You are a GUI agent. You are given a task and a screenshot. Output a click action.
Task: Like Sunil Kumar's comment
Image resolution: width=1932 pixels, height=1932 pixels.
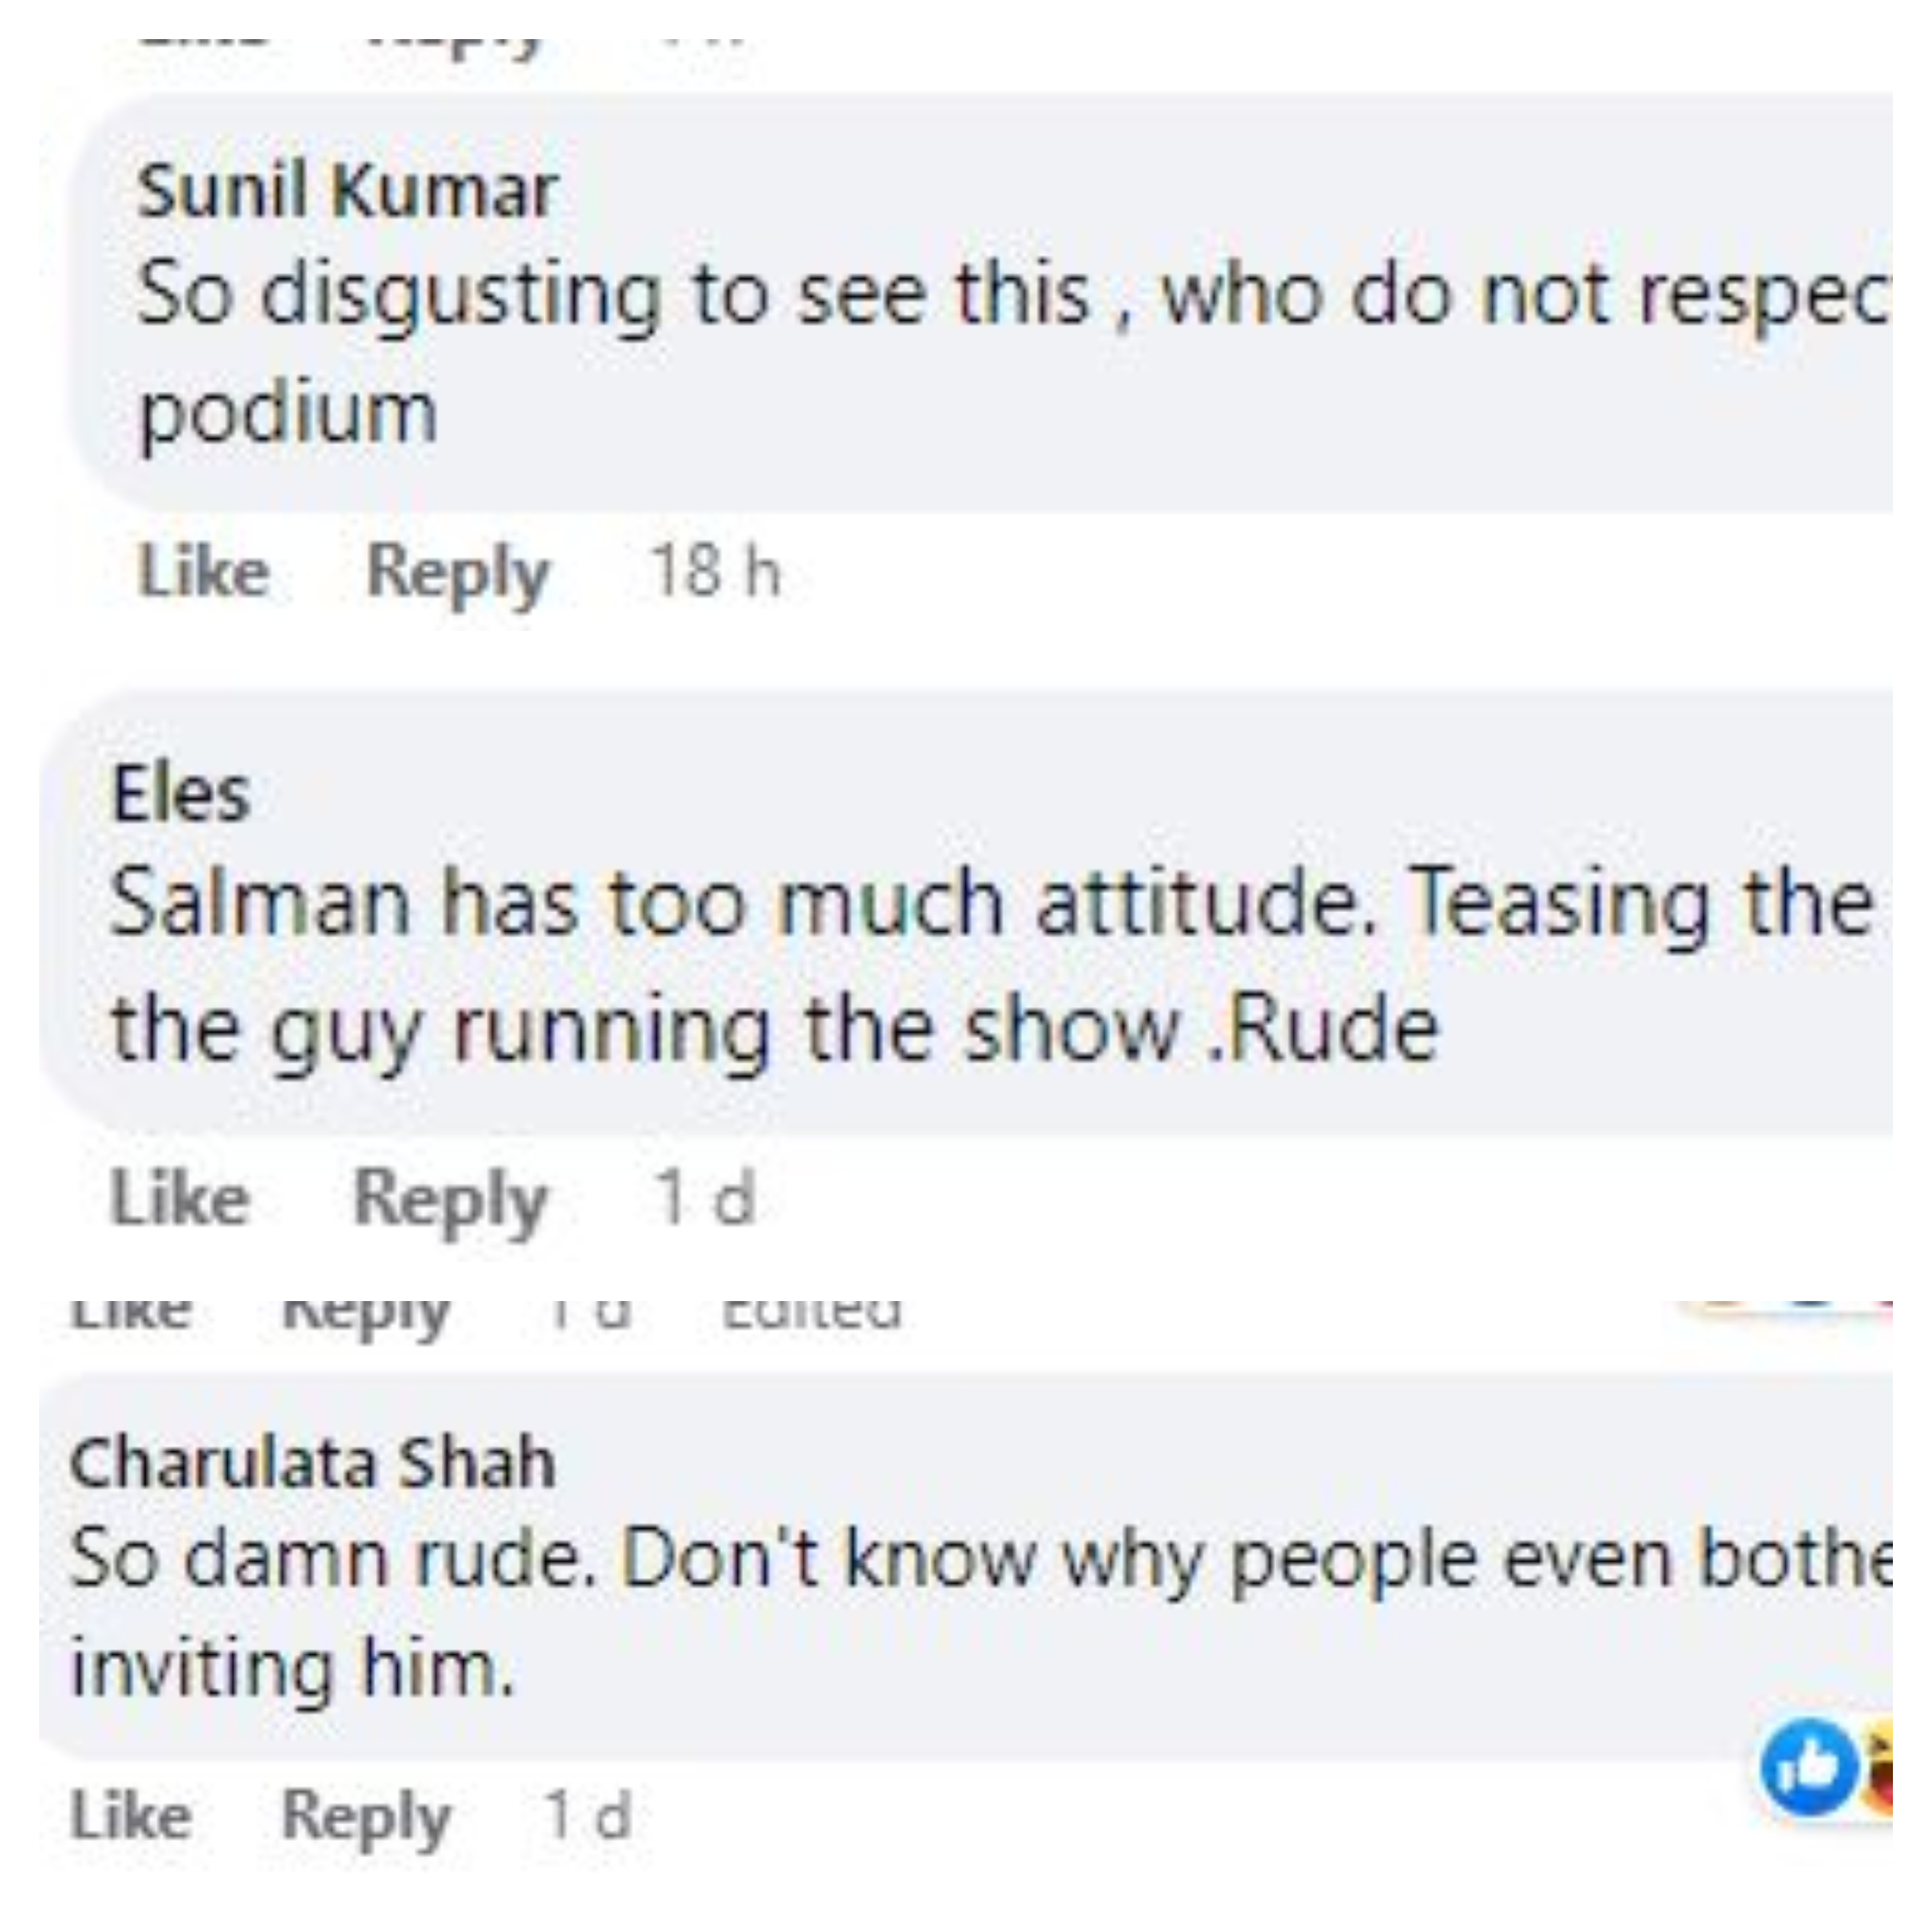point(204,572)
